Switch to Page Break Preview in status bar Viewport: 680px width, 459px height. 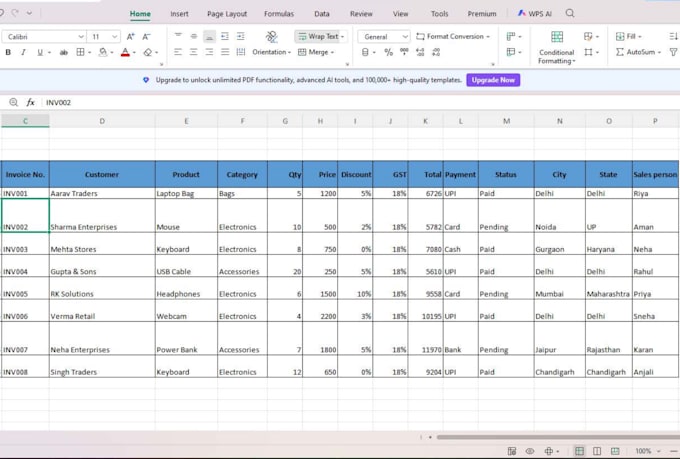(x=615, y=451)
